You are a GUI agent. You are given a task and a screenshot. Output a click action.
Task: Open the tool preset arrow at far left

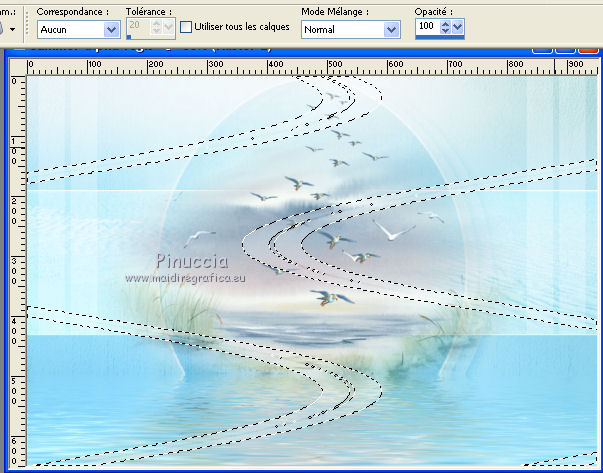coord(13,29)
